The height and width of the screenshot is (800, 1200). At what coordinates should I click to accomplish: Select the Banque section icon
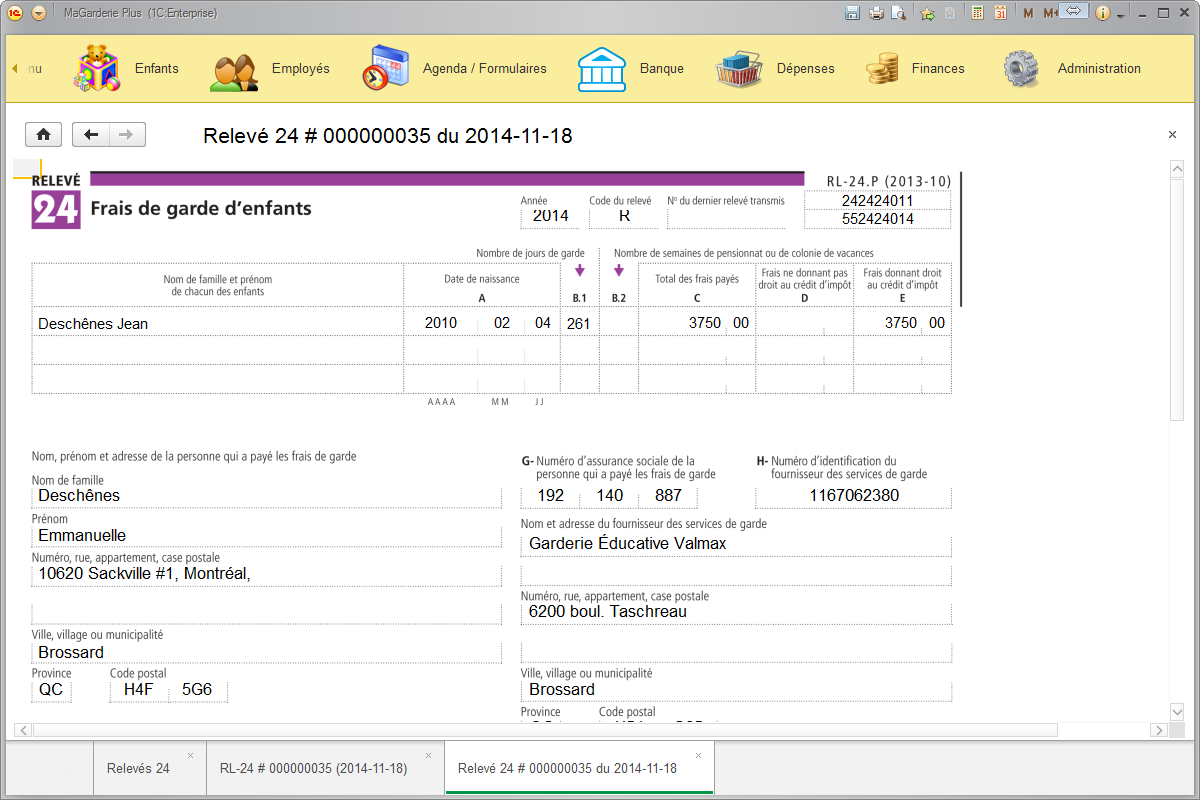601,68
